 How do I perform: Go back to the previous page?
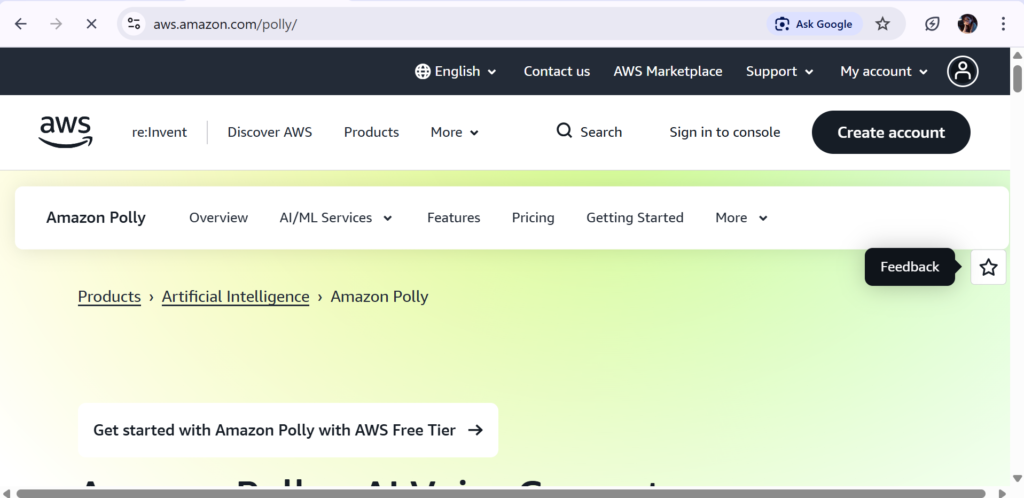point(21,24)
